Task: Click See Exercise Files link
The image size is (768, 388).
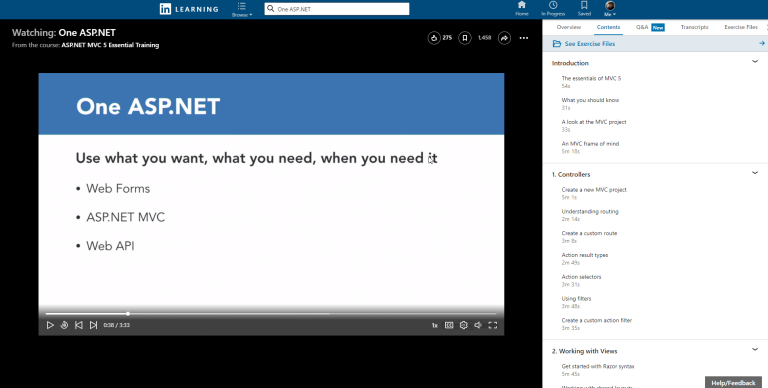Action: click(x=590, y=44)
